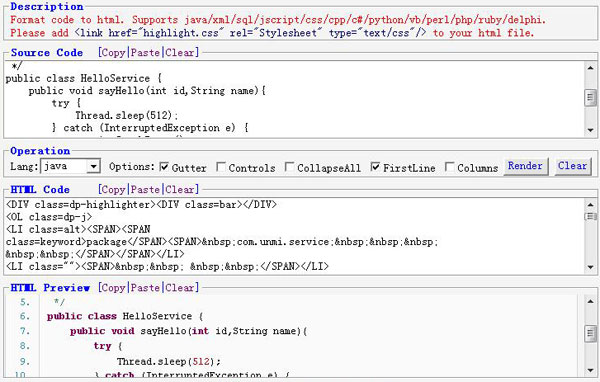Click scroll-up arrow of Source Code box

pyautogui.click(x=590, y=68)
